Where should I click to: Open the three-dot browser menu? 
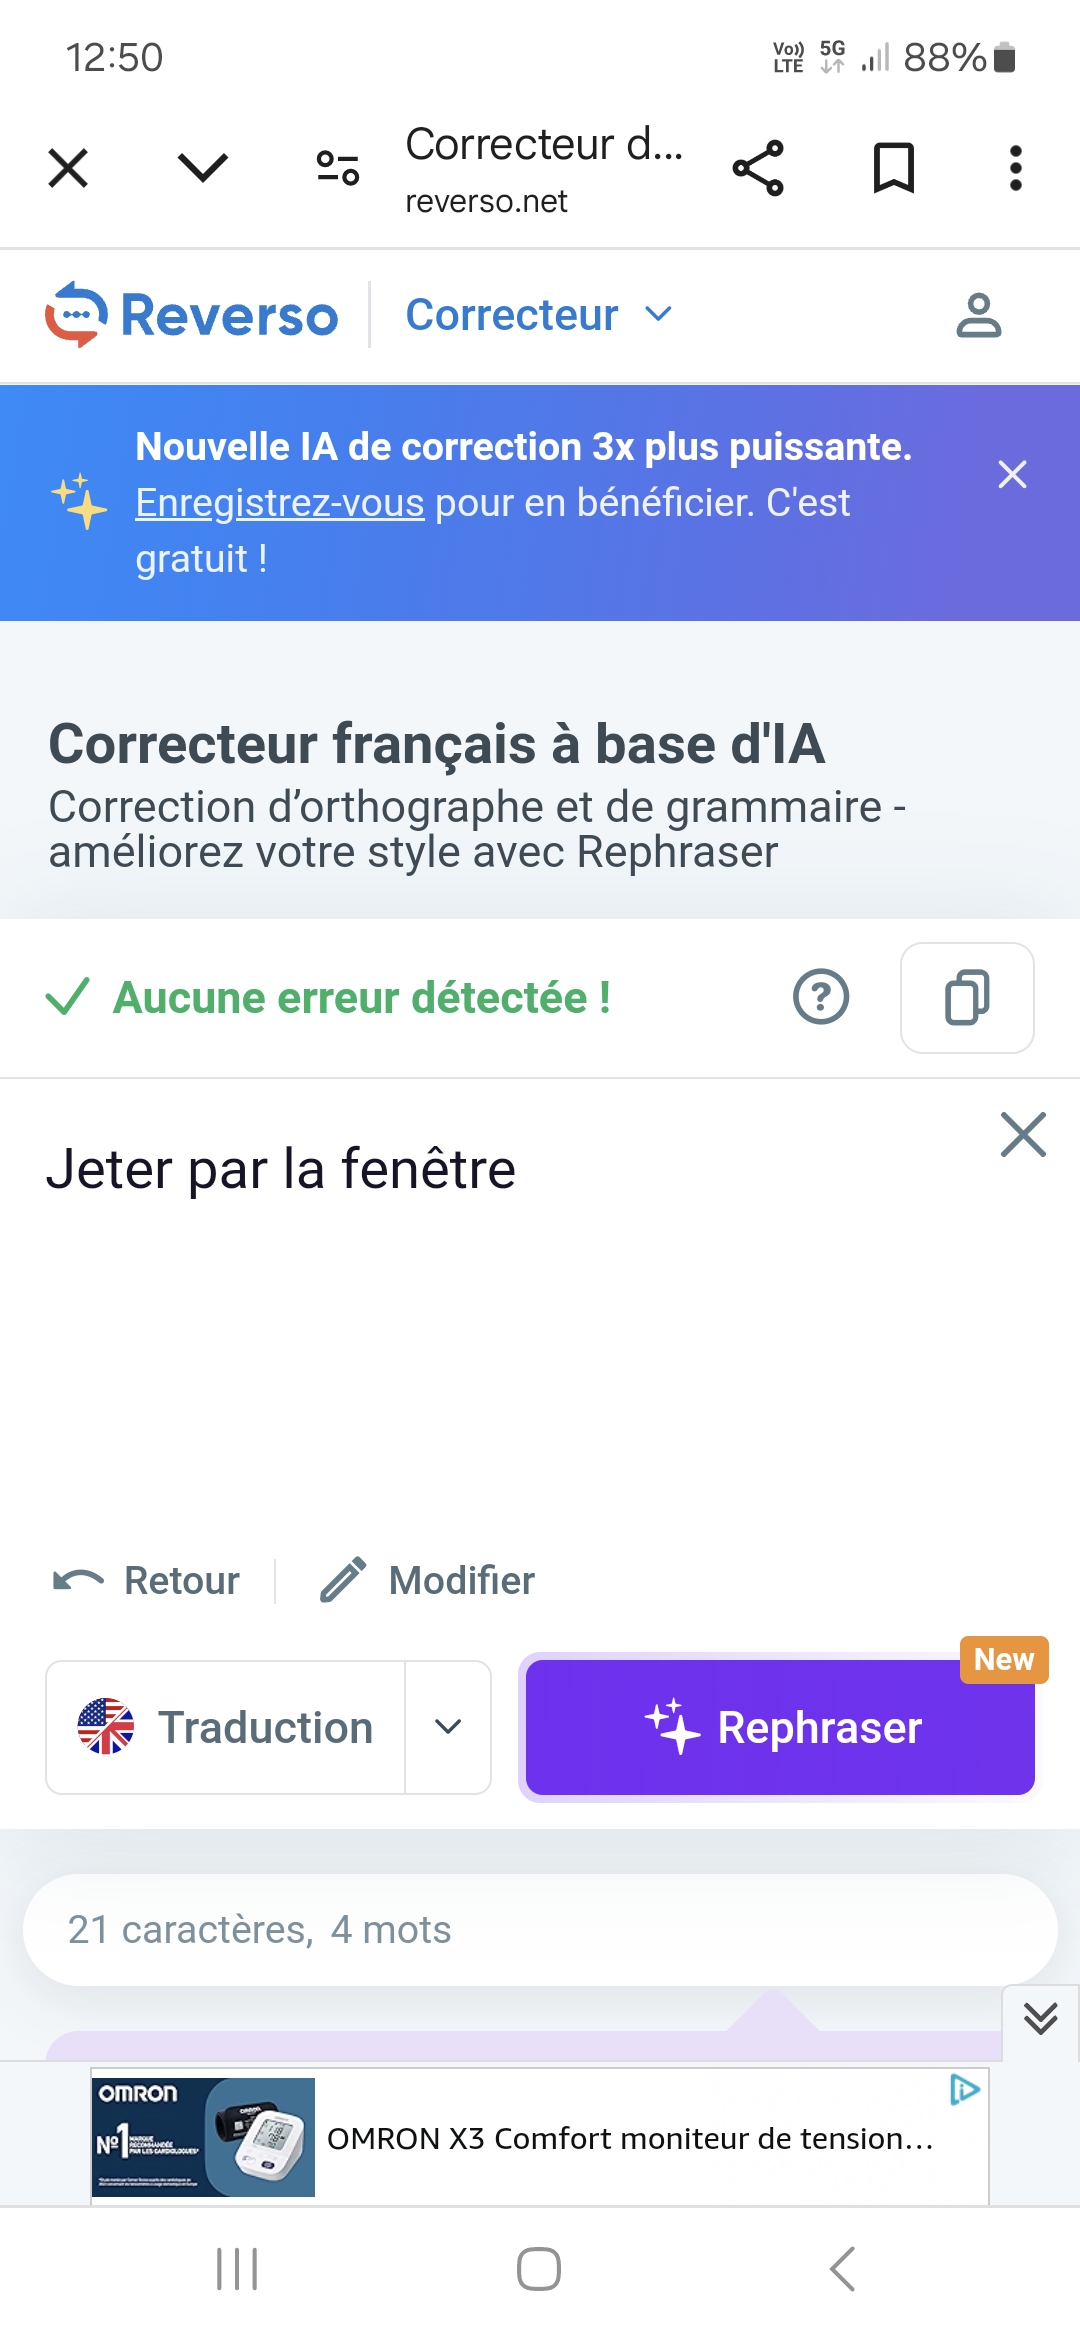(1015, 168)
